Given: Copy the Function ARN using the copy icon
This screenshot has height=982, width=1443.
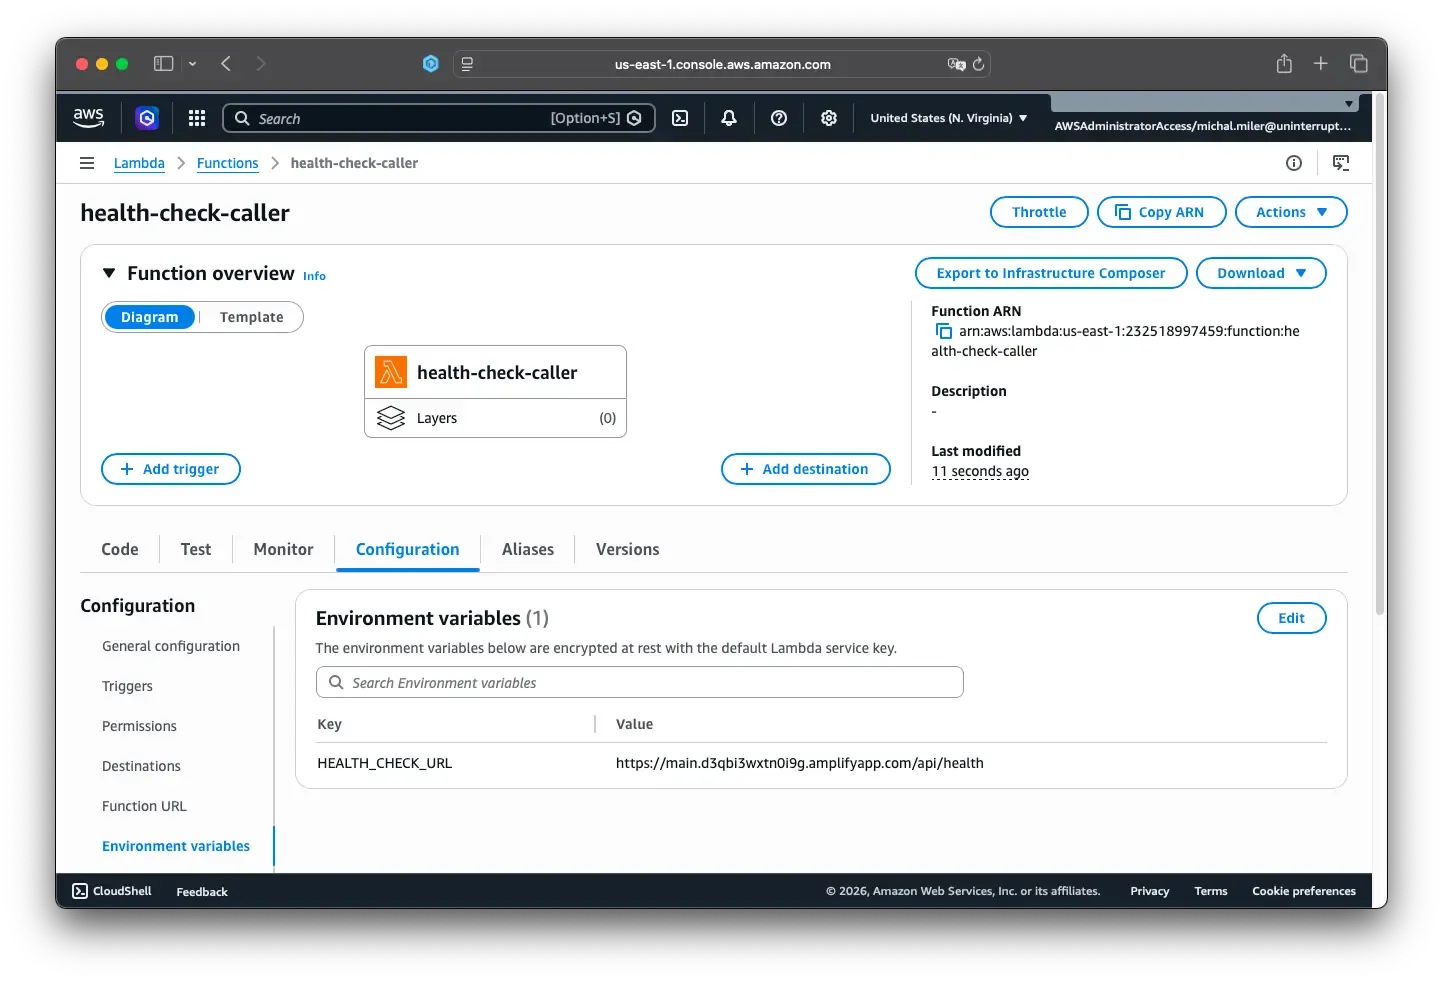Looking at the screenshot, I should [943, 331].
